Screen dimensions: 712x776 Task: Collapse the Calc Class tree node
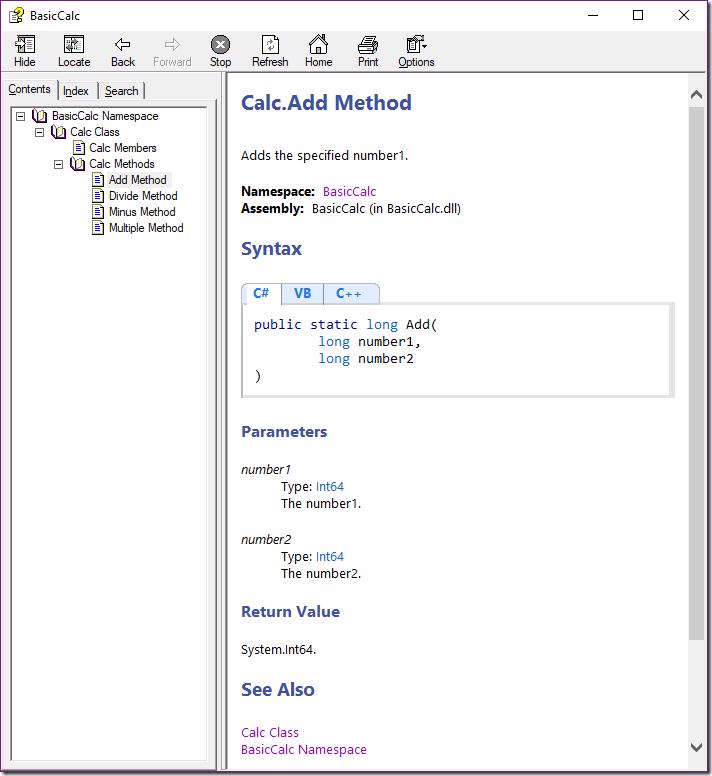(40, 132)
